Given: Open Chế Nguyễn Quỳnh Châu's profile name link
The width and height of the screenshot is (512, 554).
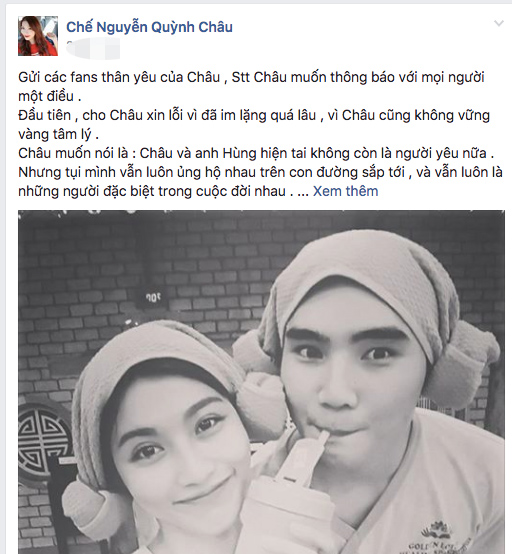Looking at the screenshot, I should tap(149, 27).
